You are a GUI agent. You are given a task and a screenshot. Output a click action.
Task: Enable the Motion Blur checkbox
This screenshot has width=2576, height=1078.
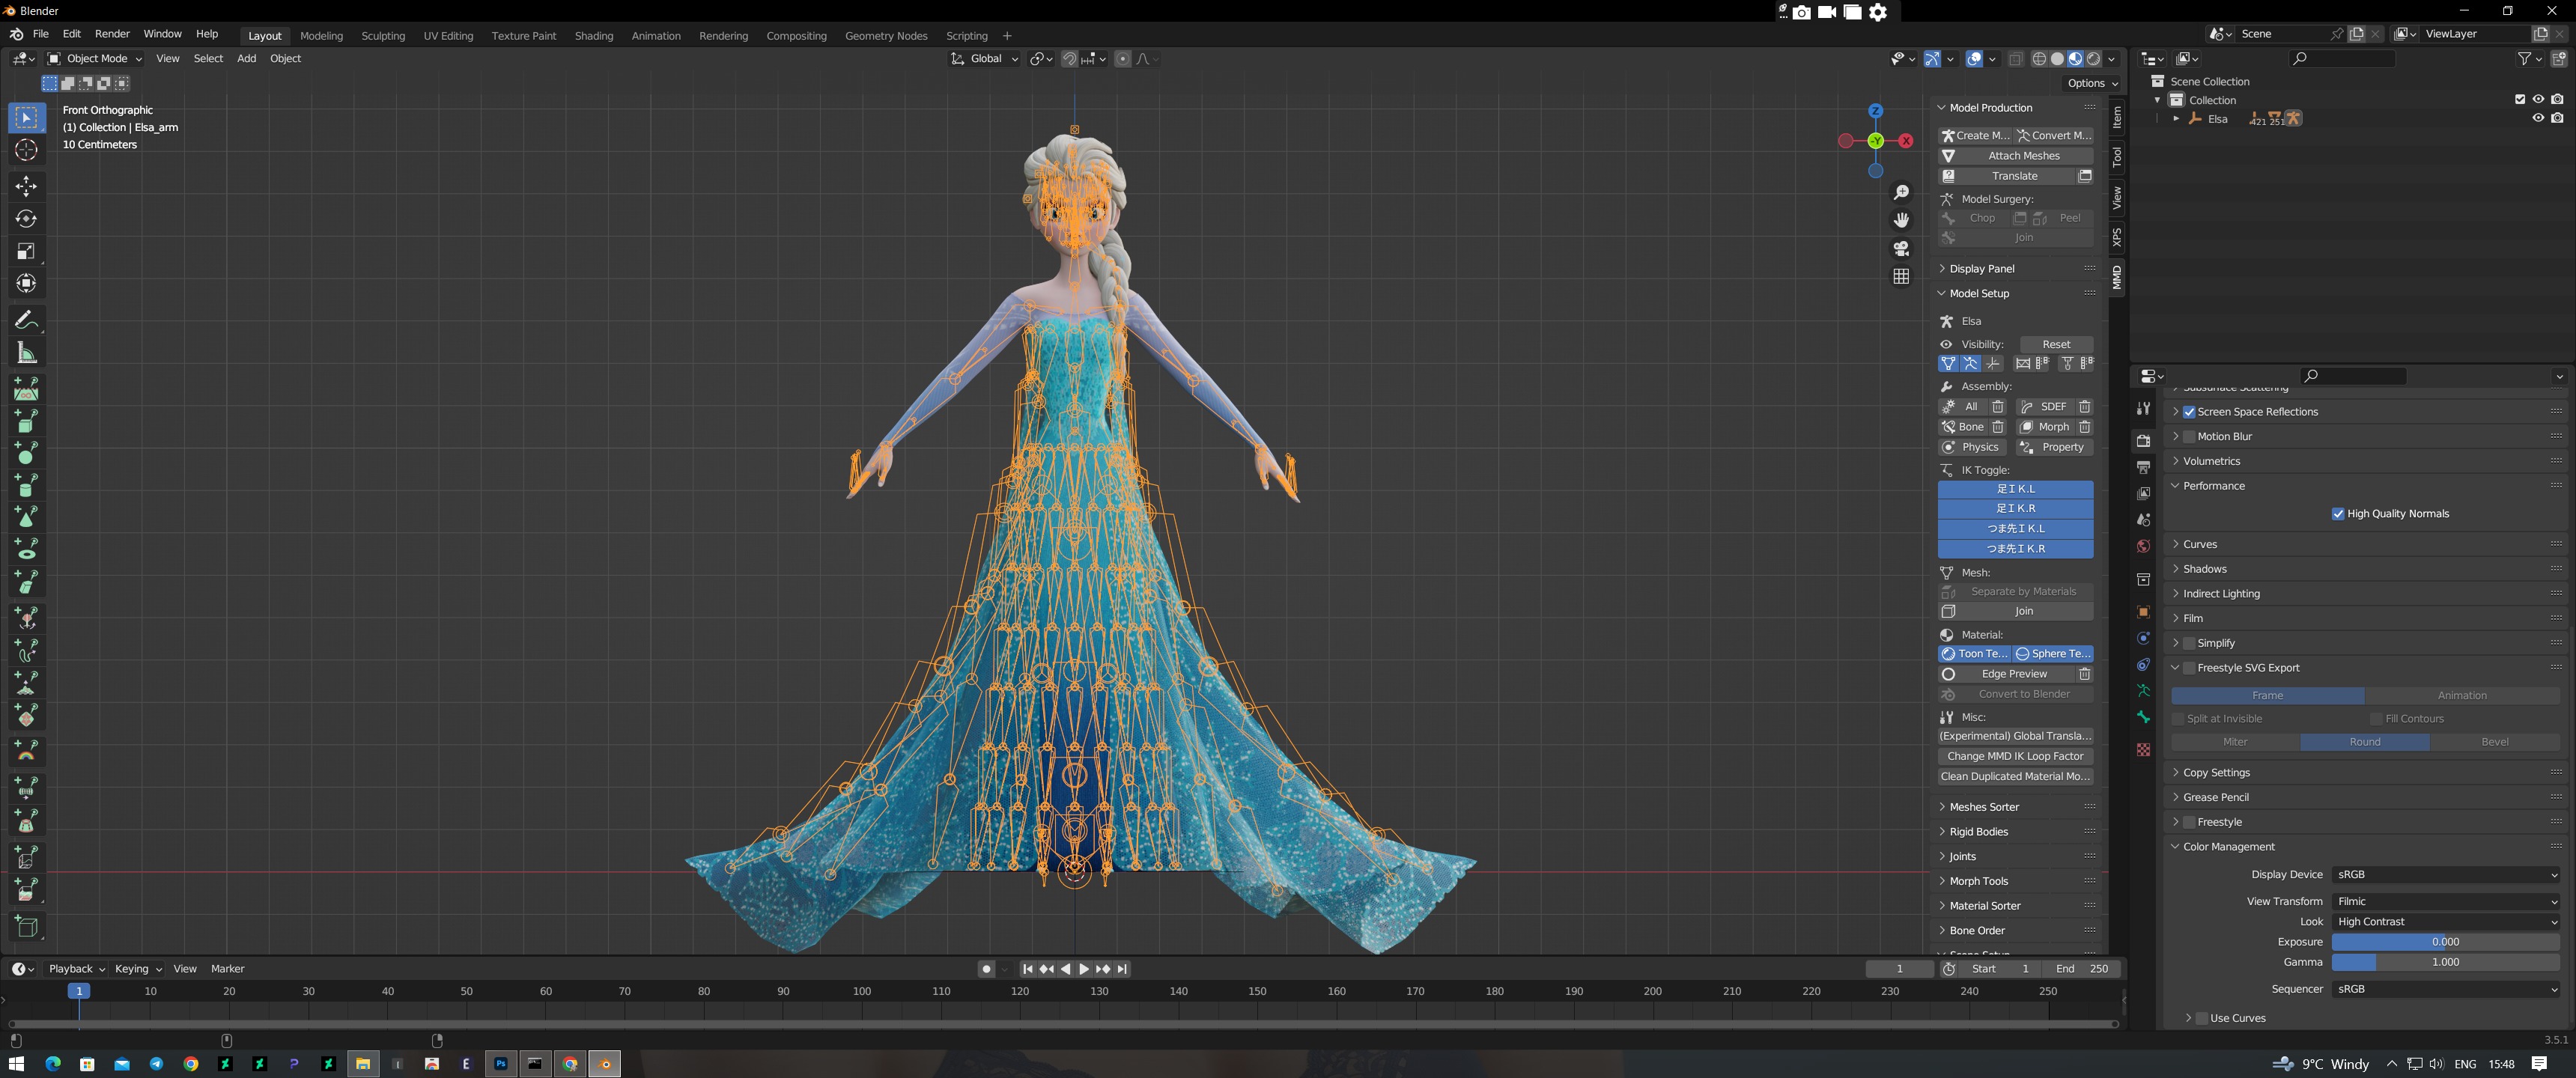click(x=2189, y=437)
